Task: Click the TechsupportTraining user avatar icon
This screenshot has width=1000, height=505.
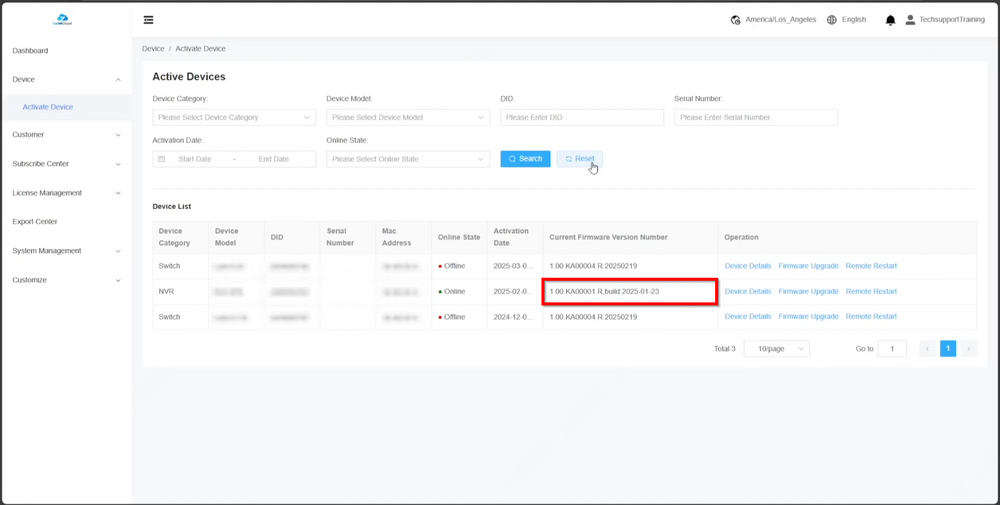Action: pos(910,20)
